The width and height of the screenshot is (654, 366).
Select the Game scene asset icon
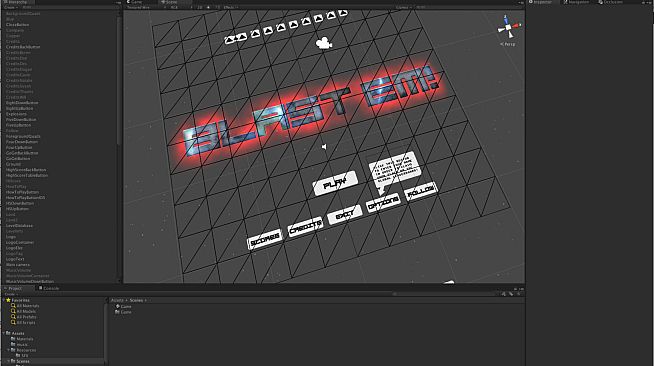coord(118,306)
